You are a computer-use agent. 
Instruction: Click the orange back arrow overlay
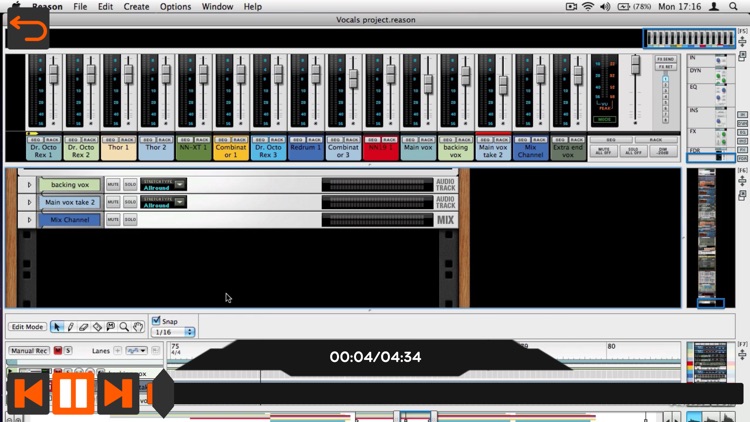[28, 29]
